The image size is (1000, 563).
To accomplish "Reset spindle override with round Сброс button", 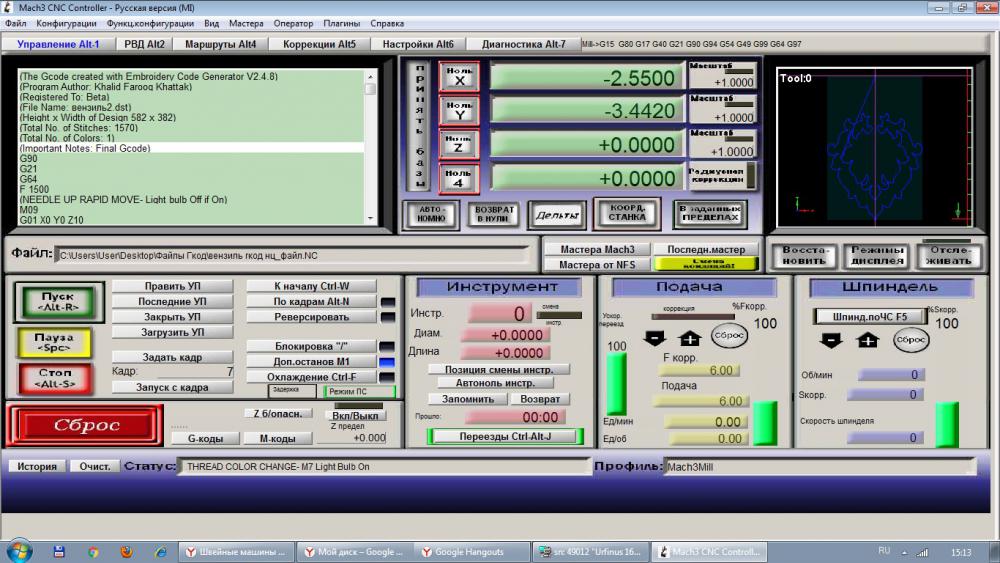I will (x=911, y=340).
